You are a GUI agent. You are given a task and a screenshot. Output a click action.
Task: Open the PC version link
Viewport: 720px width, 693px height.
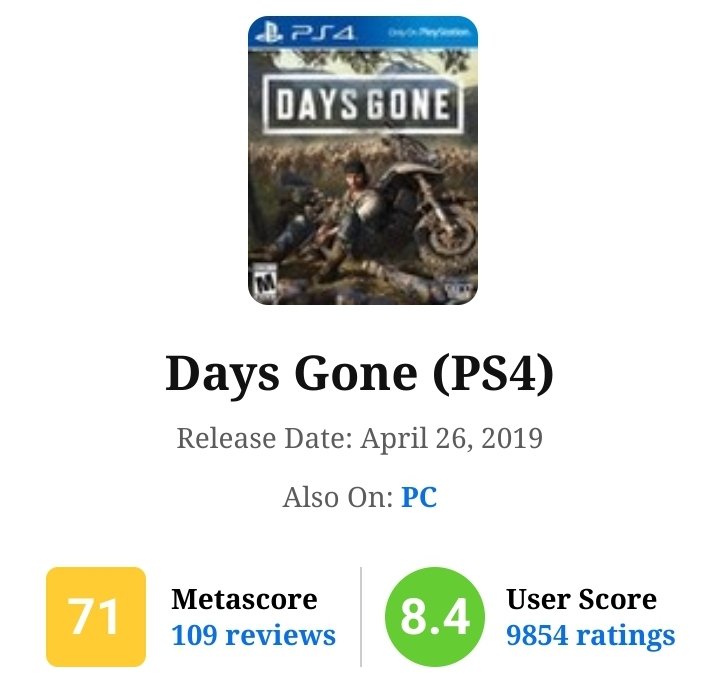point(419,497)
